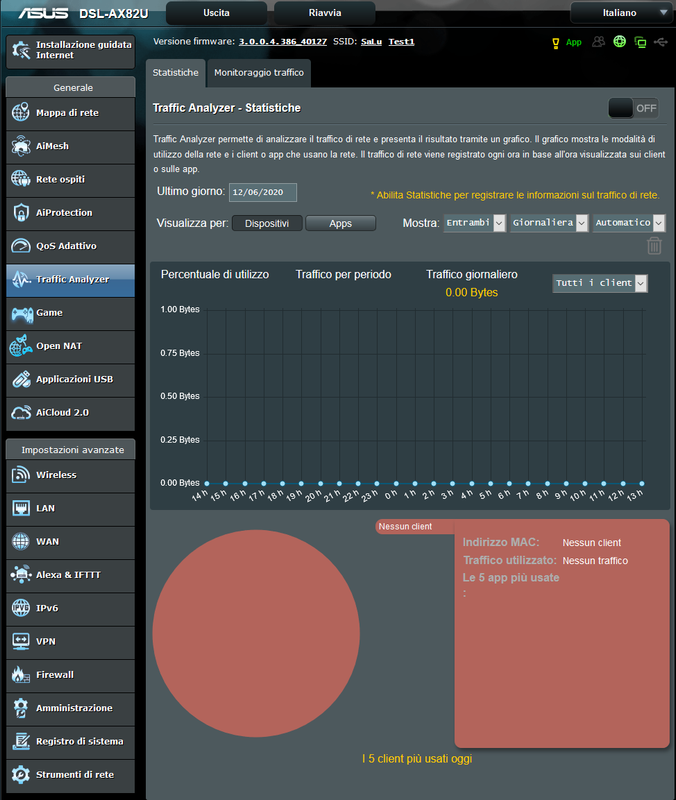Toggle the Traffic Analyzer statistics OFF switch
676x800 pixels.
633,108
